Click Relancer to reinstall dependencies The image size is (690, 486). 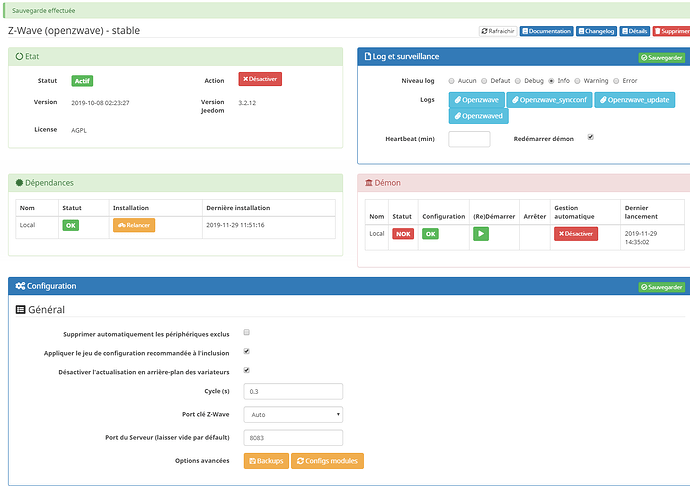tap(134, 225)
